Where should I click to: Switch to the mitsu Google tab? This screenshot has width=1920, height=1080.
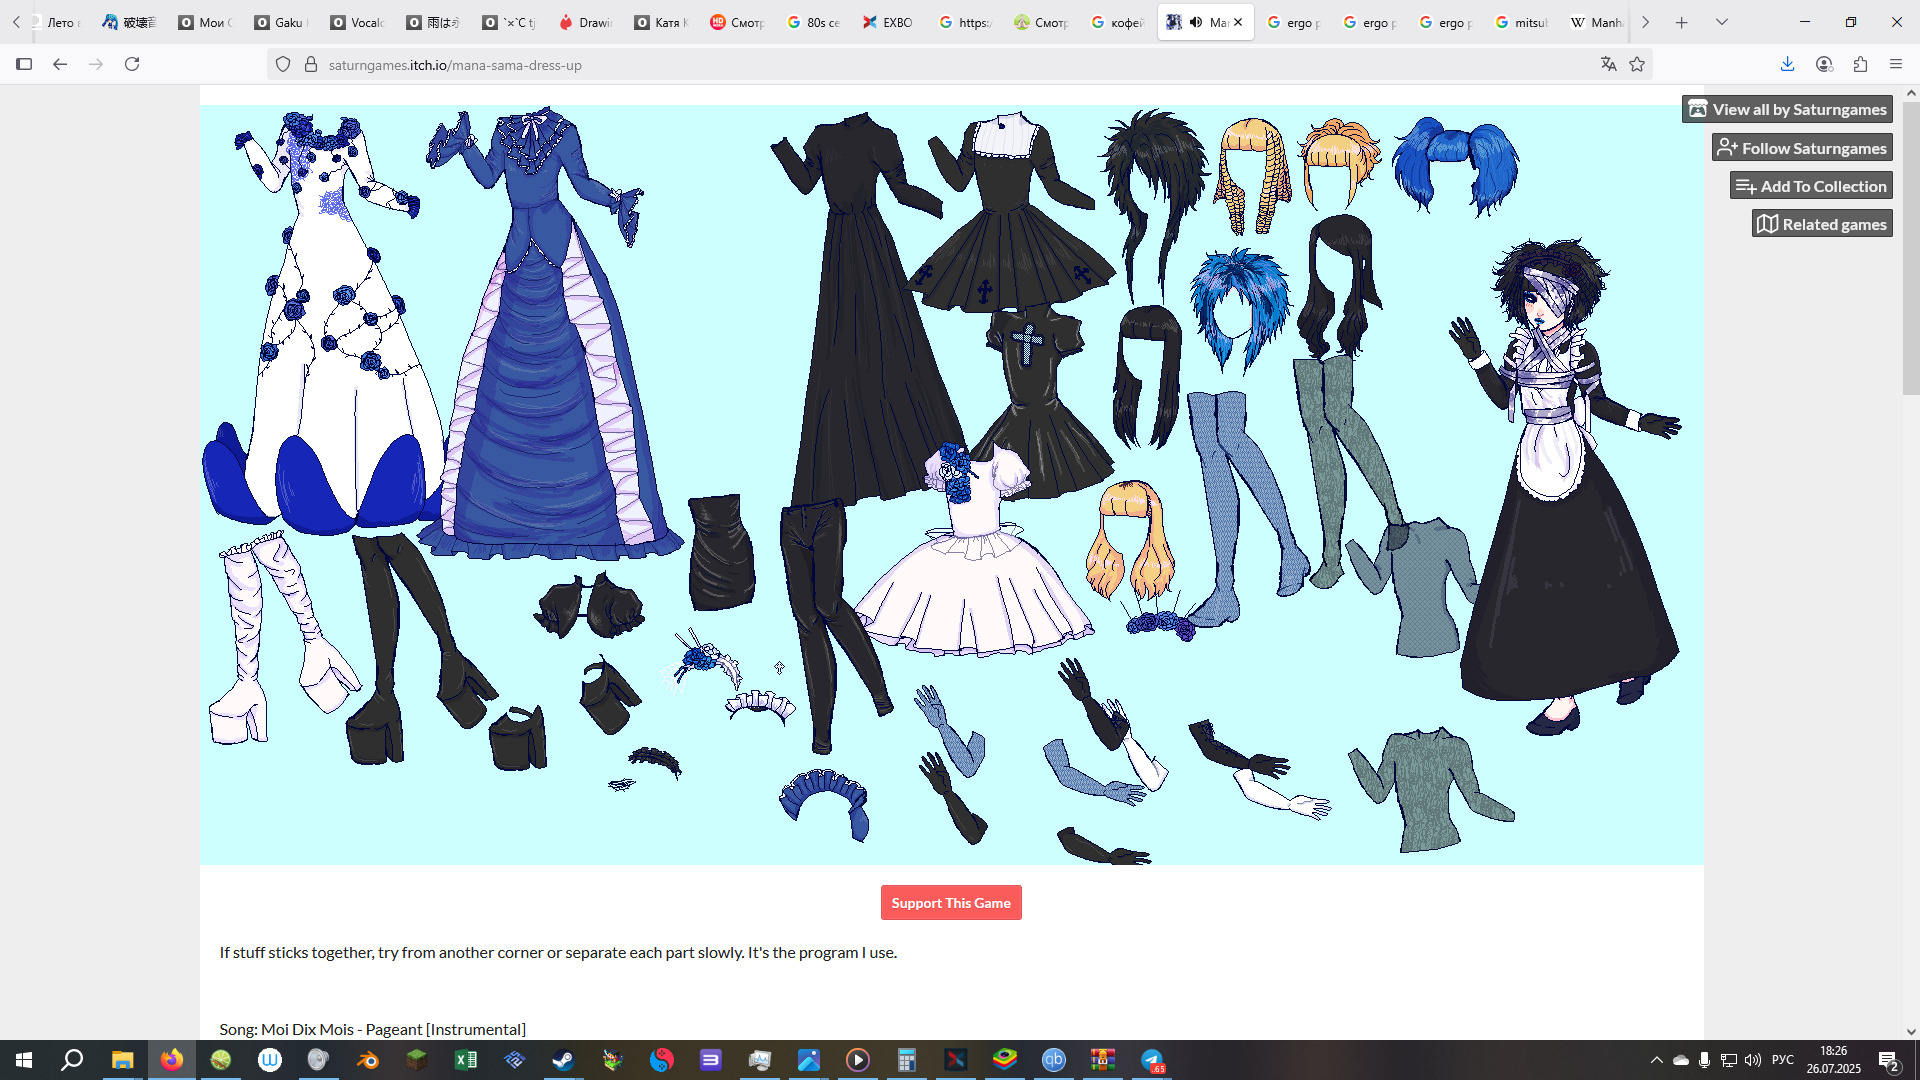1521,22
